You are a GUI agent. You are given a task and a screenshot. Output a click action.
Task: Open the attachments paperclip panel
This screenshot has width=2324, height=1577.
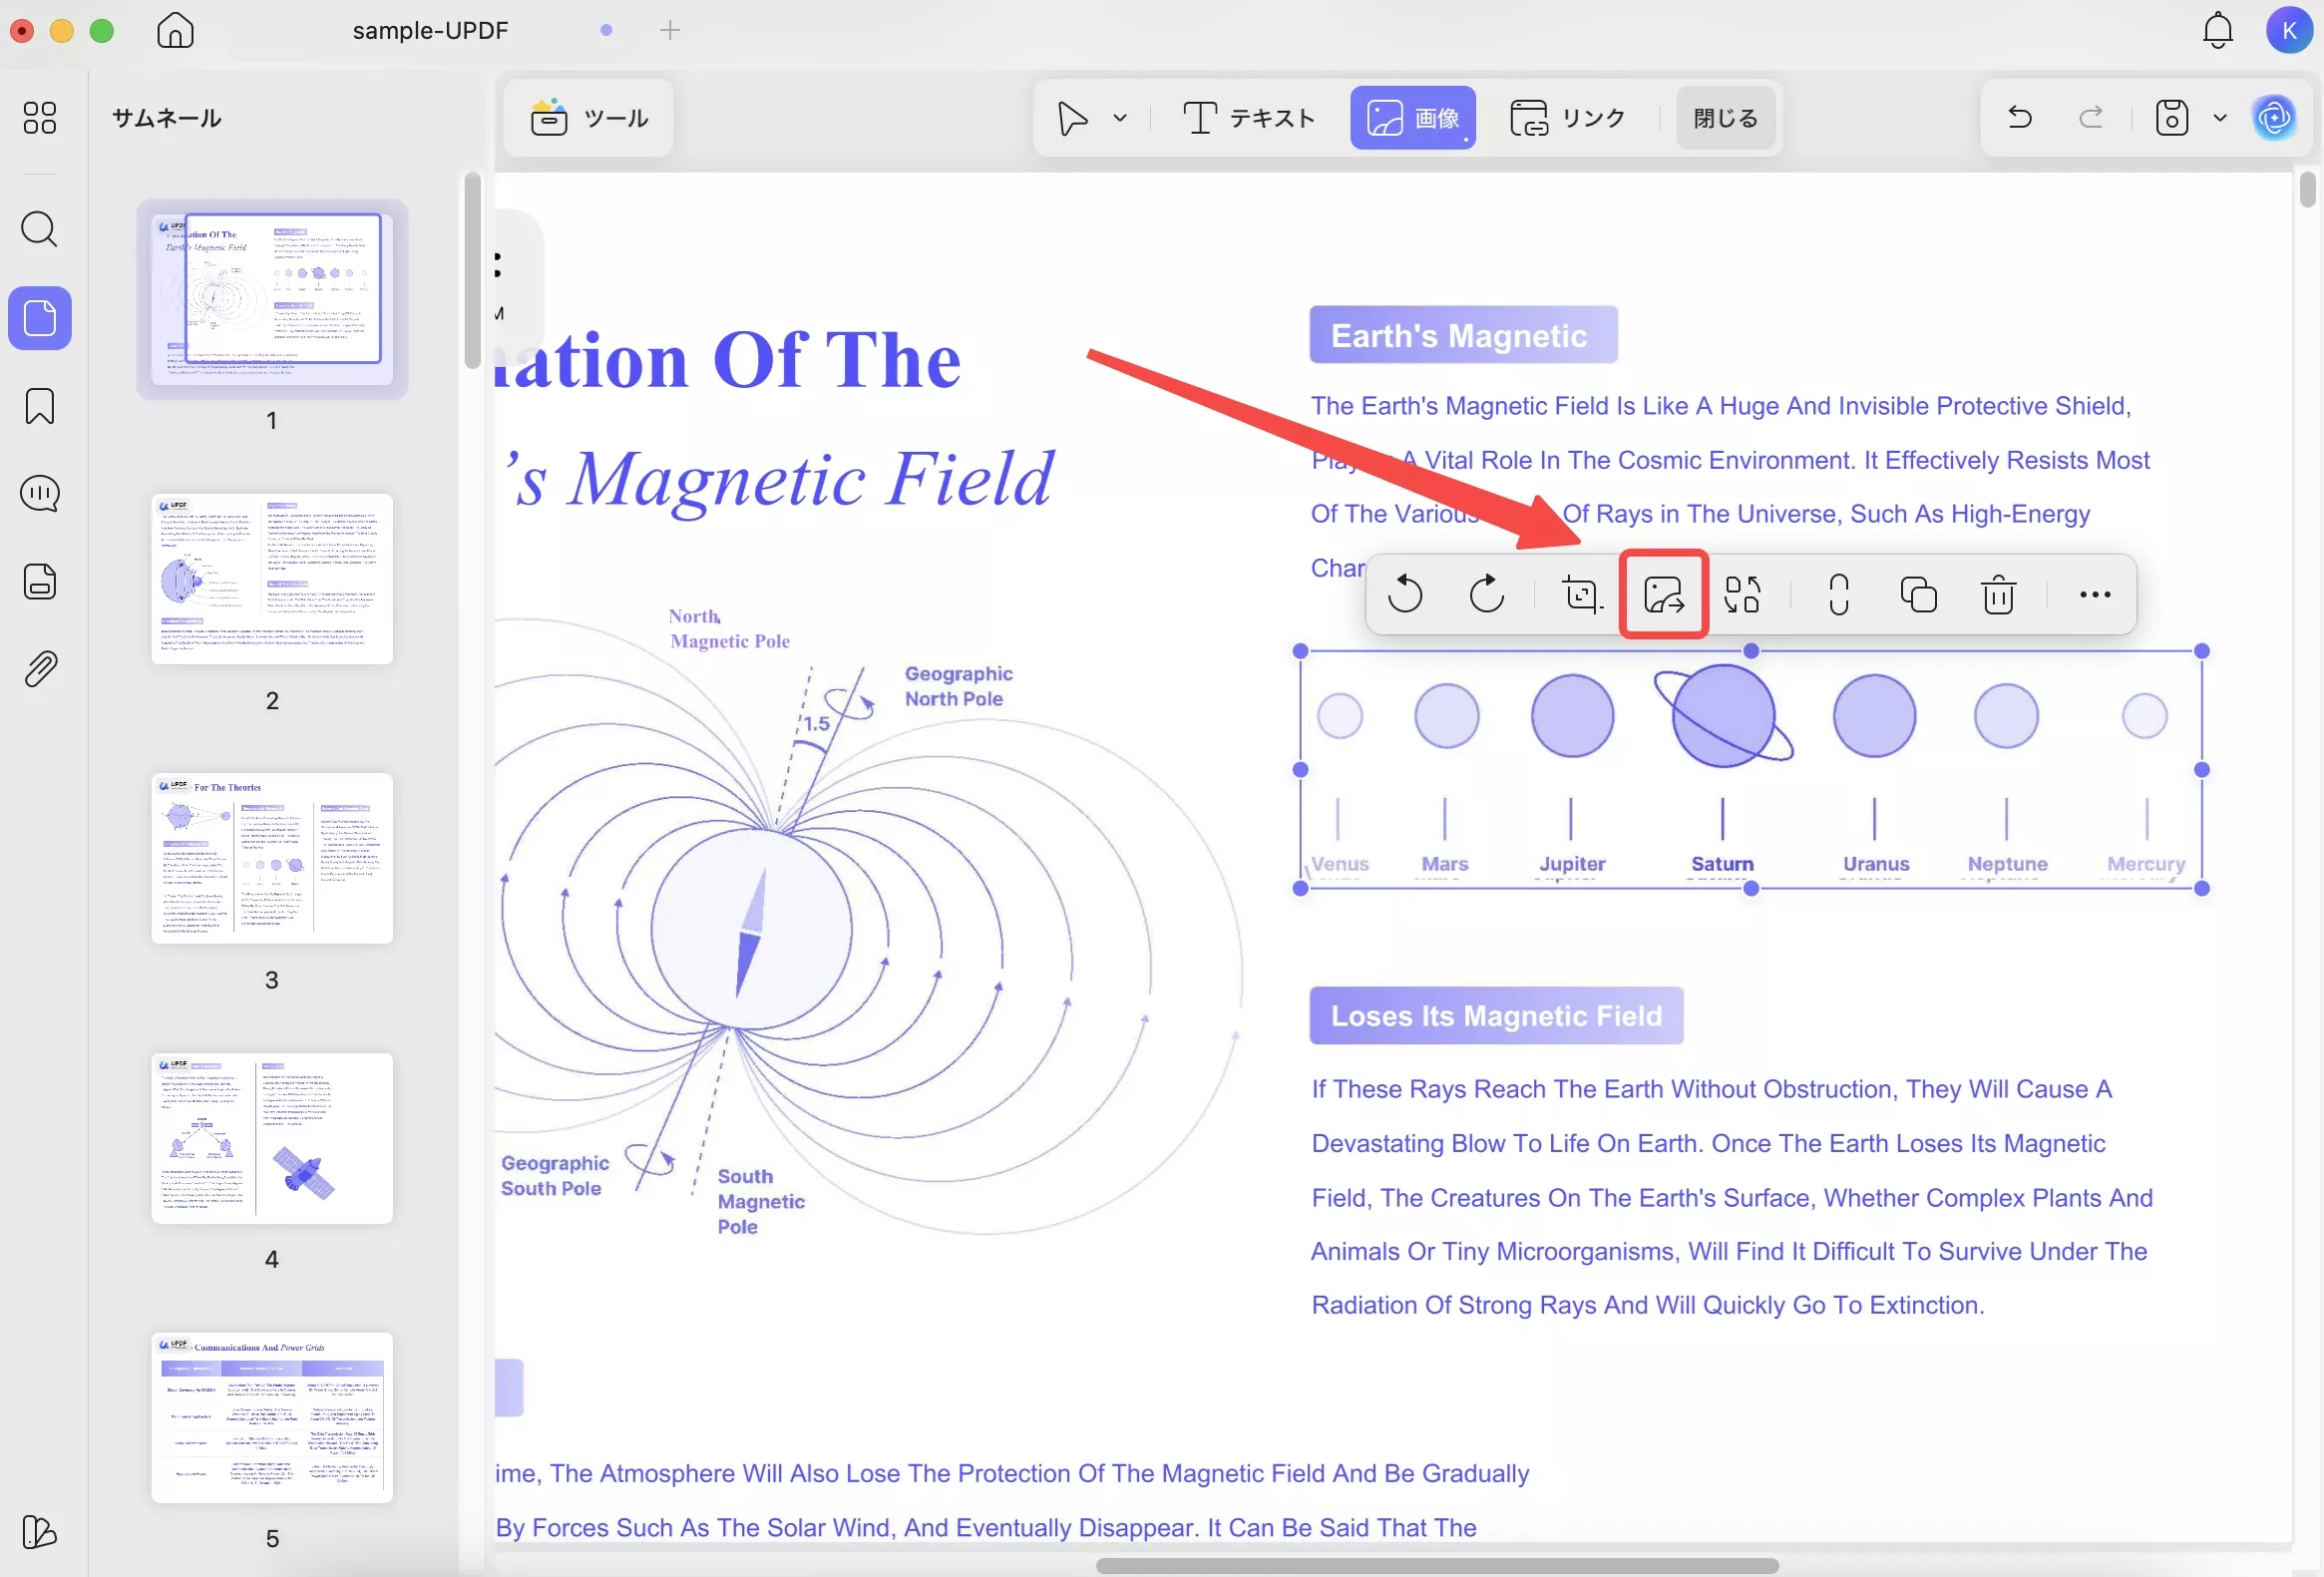(40, 668)
